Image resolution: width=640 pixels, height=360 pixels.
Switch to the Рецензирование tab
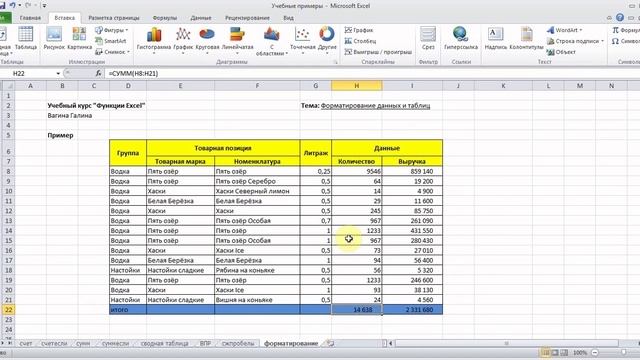[247, 18]
